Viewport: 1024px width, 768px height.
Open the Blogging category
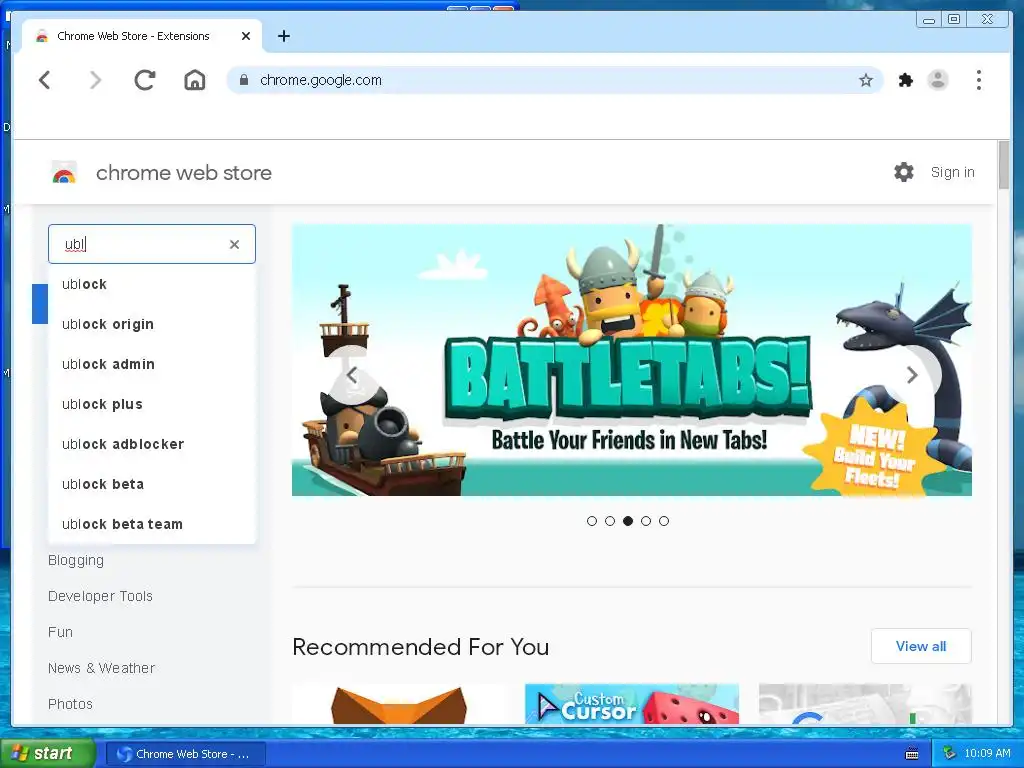click(x=76, y=560)
